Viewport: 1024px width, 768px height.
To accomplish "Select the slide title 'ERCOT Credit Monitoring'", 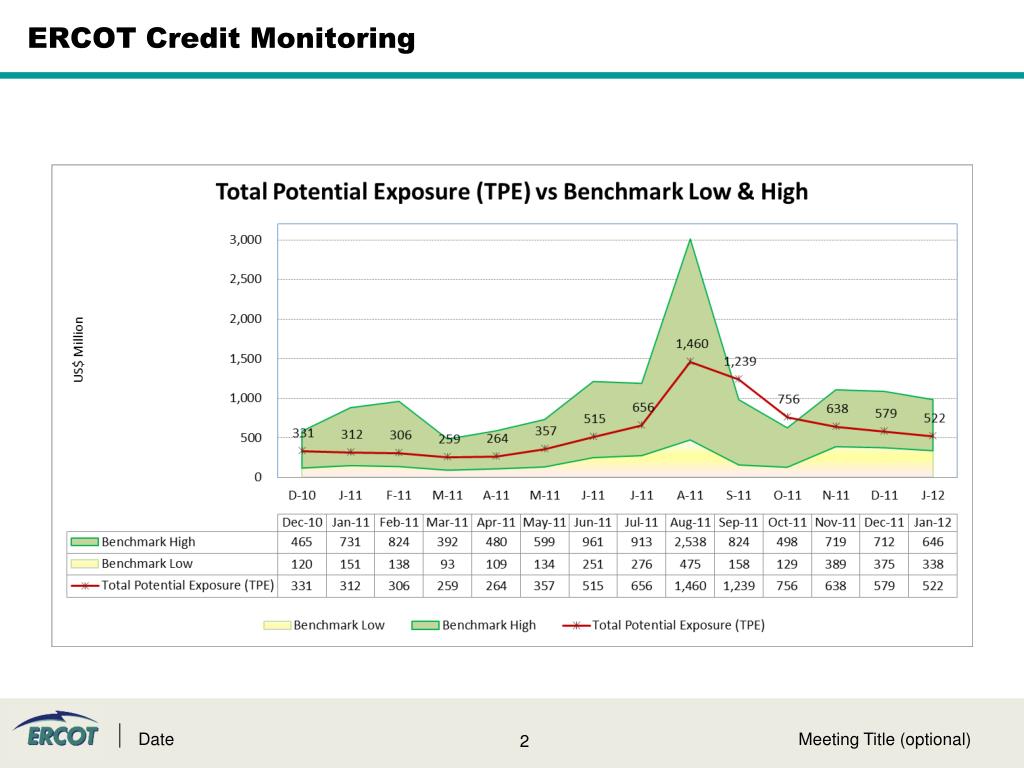I will [x=221, y=38].
